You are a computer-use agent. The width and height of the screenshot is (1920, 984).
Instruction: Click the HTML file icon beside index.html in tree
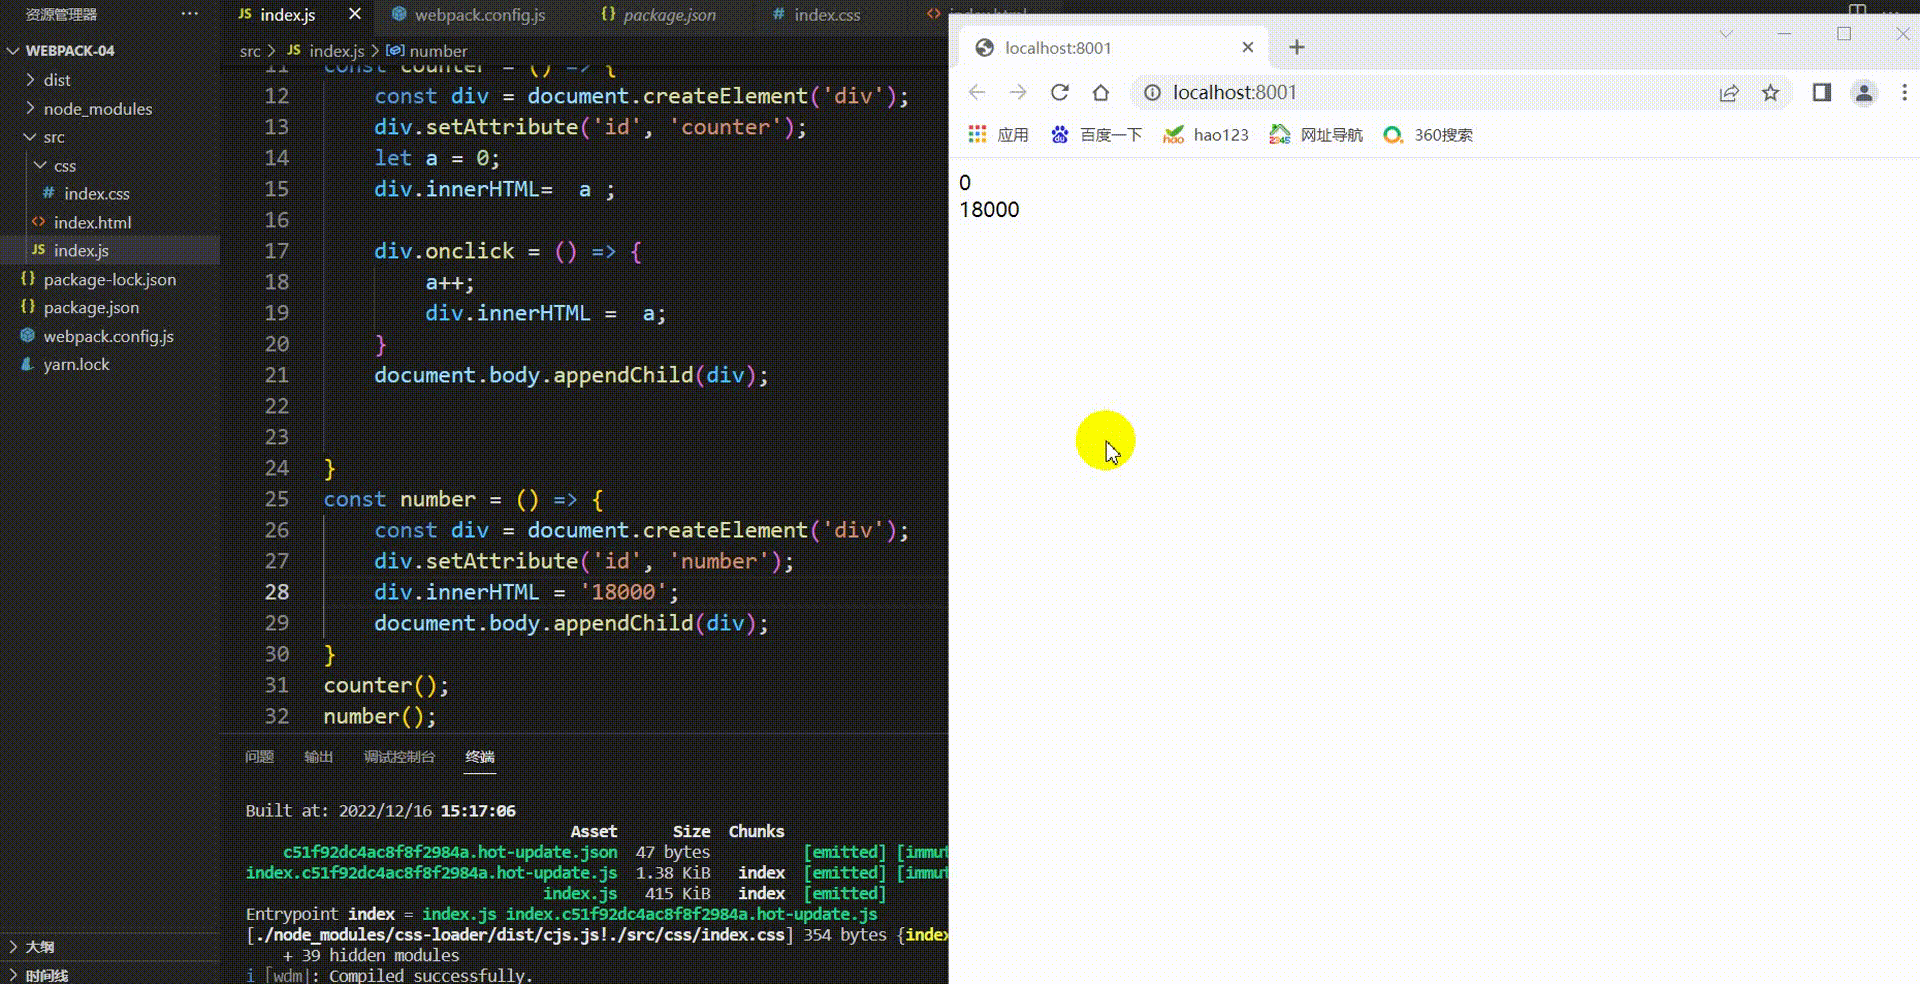pos(38,222)
